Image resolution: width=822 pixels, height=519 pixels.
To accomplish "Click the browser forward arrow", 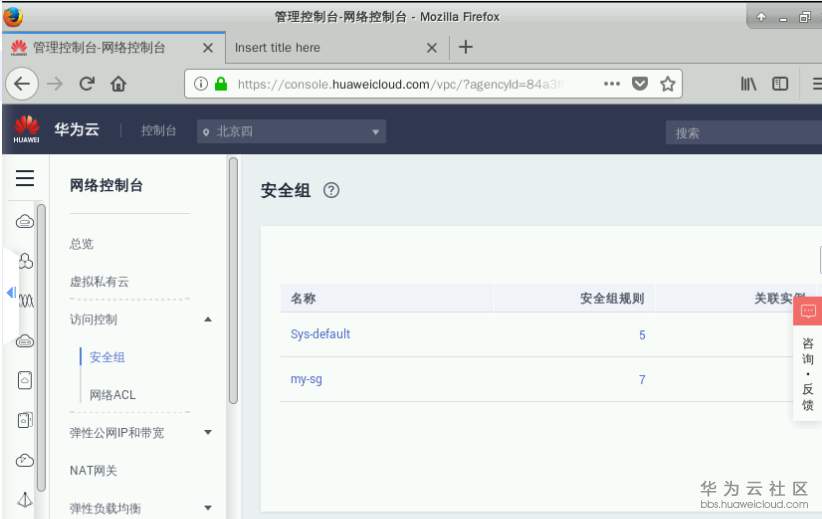I will click(x=55, y=84).
